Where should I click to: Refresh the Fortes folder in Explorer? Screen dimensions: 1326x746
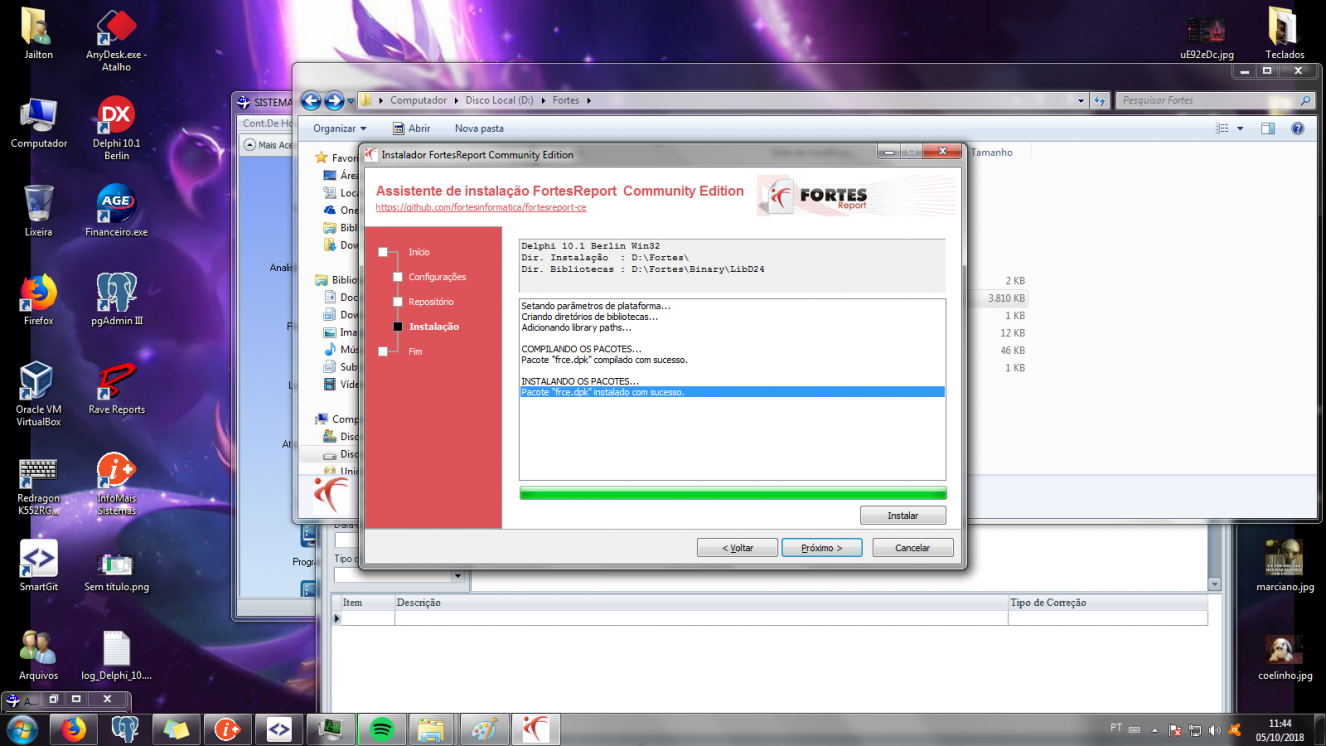click(1099, 100)
